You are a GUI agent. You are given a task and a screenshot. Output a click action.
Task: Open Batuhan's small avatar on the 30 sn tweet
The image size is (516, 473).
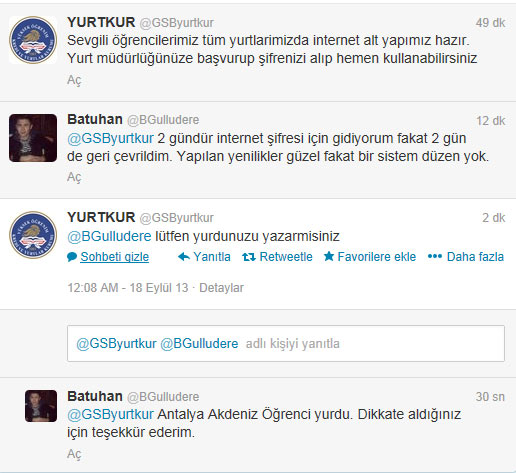(x=41, y=406)
